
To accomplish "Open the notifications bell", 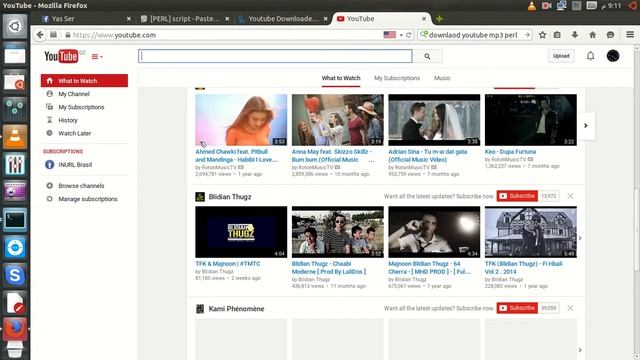I will [x=591, y=56].
